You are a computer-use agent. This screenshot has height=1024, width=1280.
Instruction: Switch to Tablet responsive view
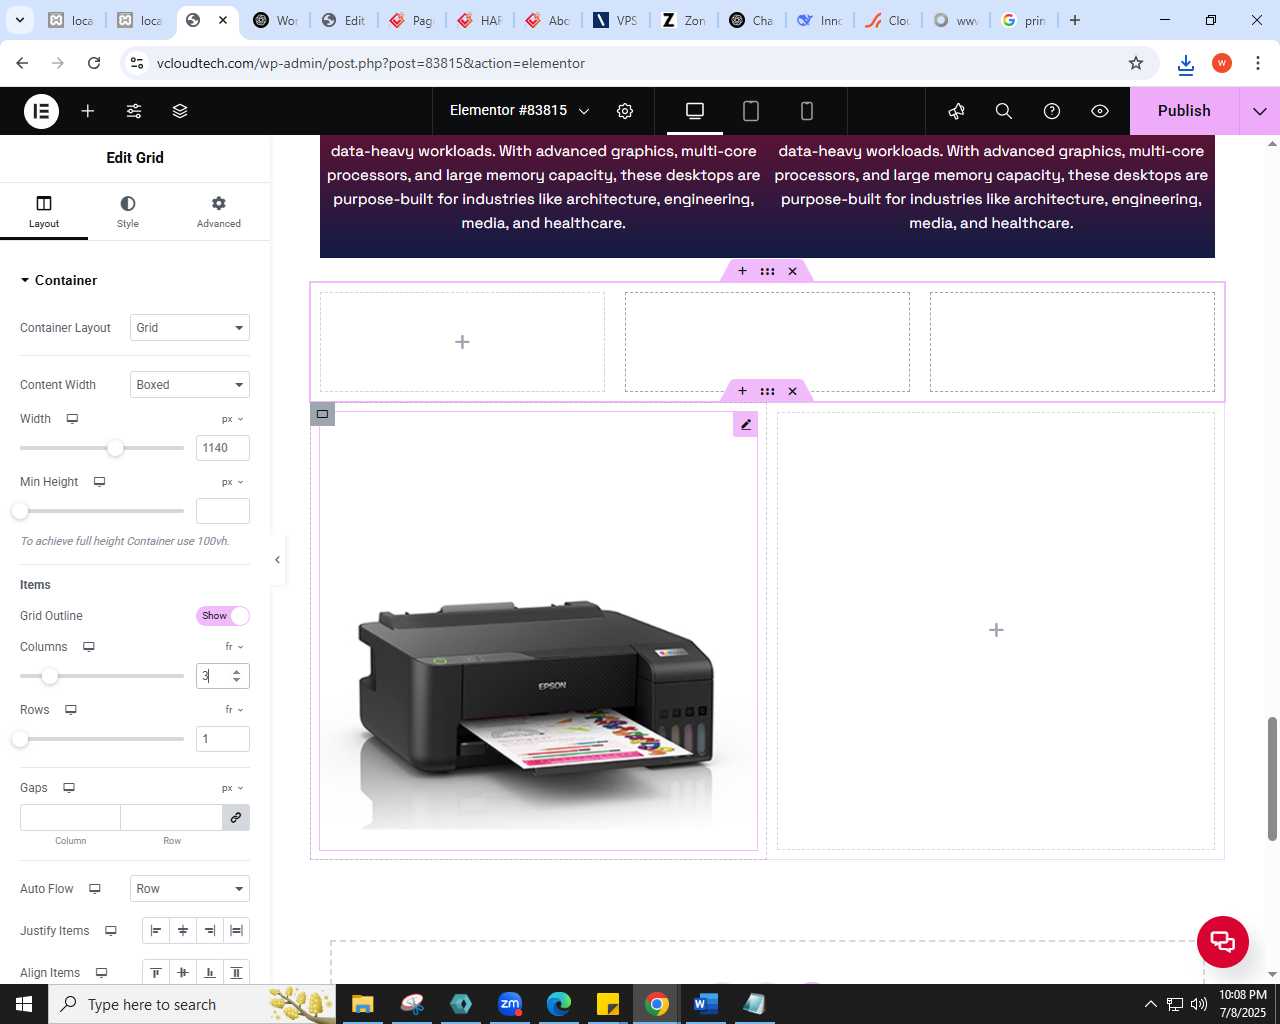pos(751,111)
